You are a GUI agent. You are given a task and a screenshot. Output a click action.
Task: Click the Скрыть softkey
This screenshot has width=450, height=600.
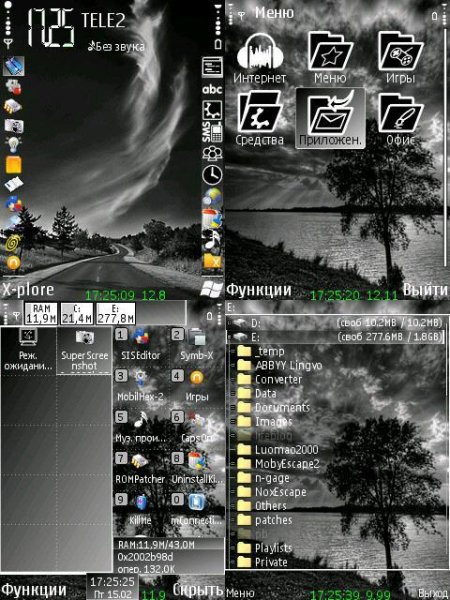197,589
